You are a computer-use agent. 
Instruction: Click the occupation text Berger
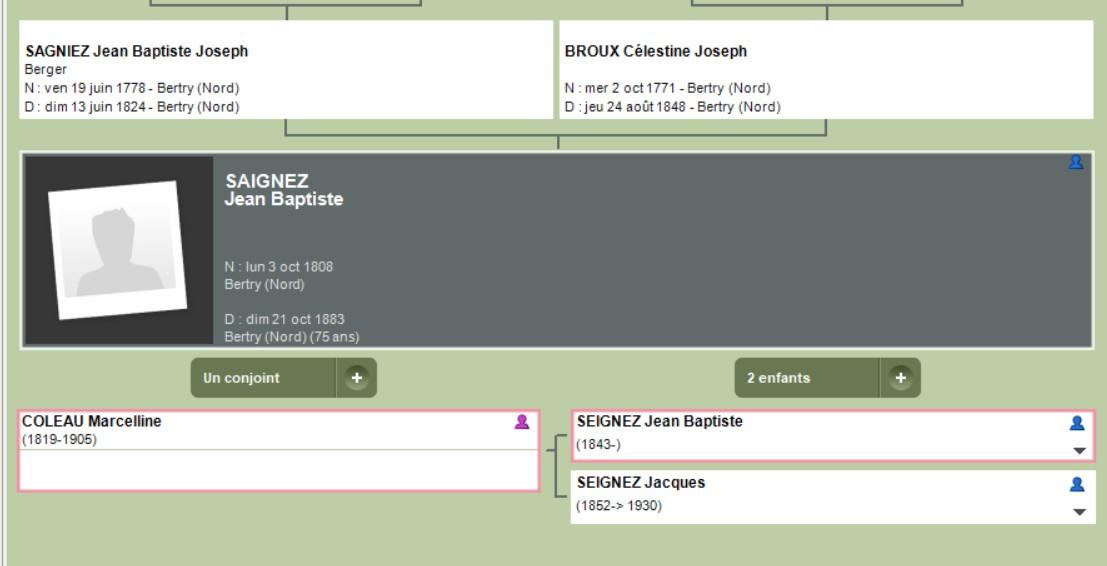tap(46, 70)
